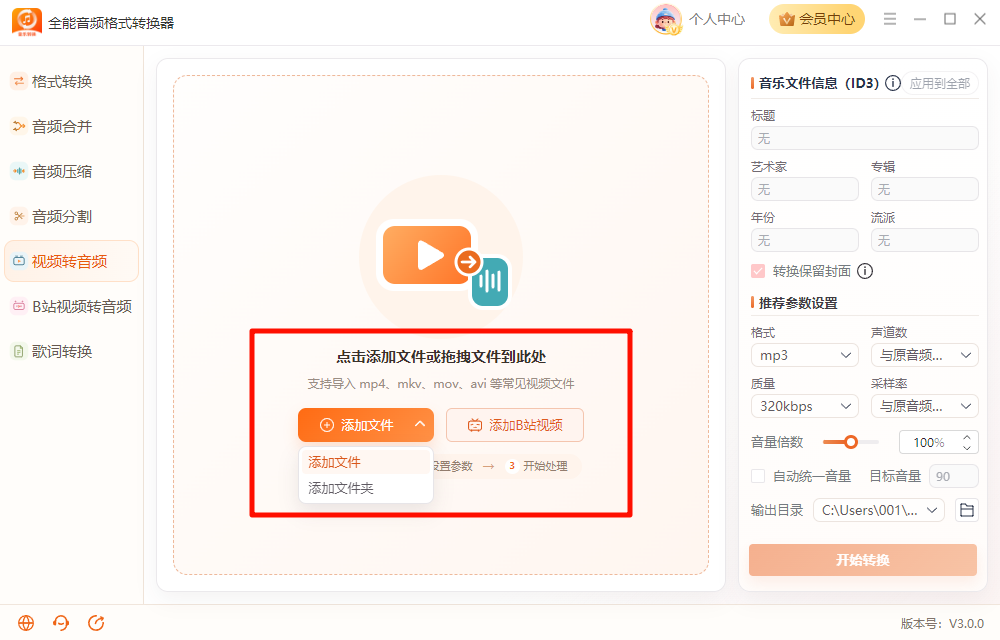This screenshot has height=640, width=1000.
Task: Click the 年份 input field
Action: pyautogui.click(x=804, y=240)
